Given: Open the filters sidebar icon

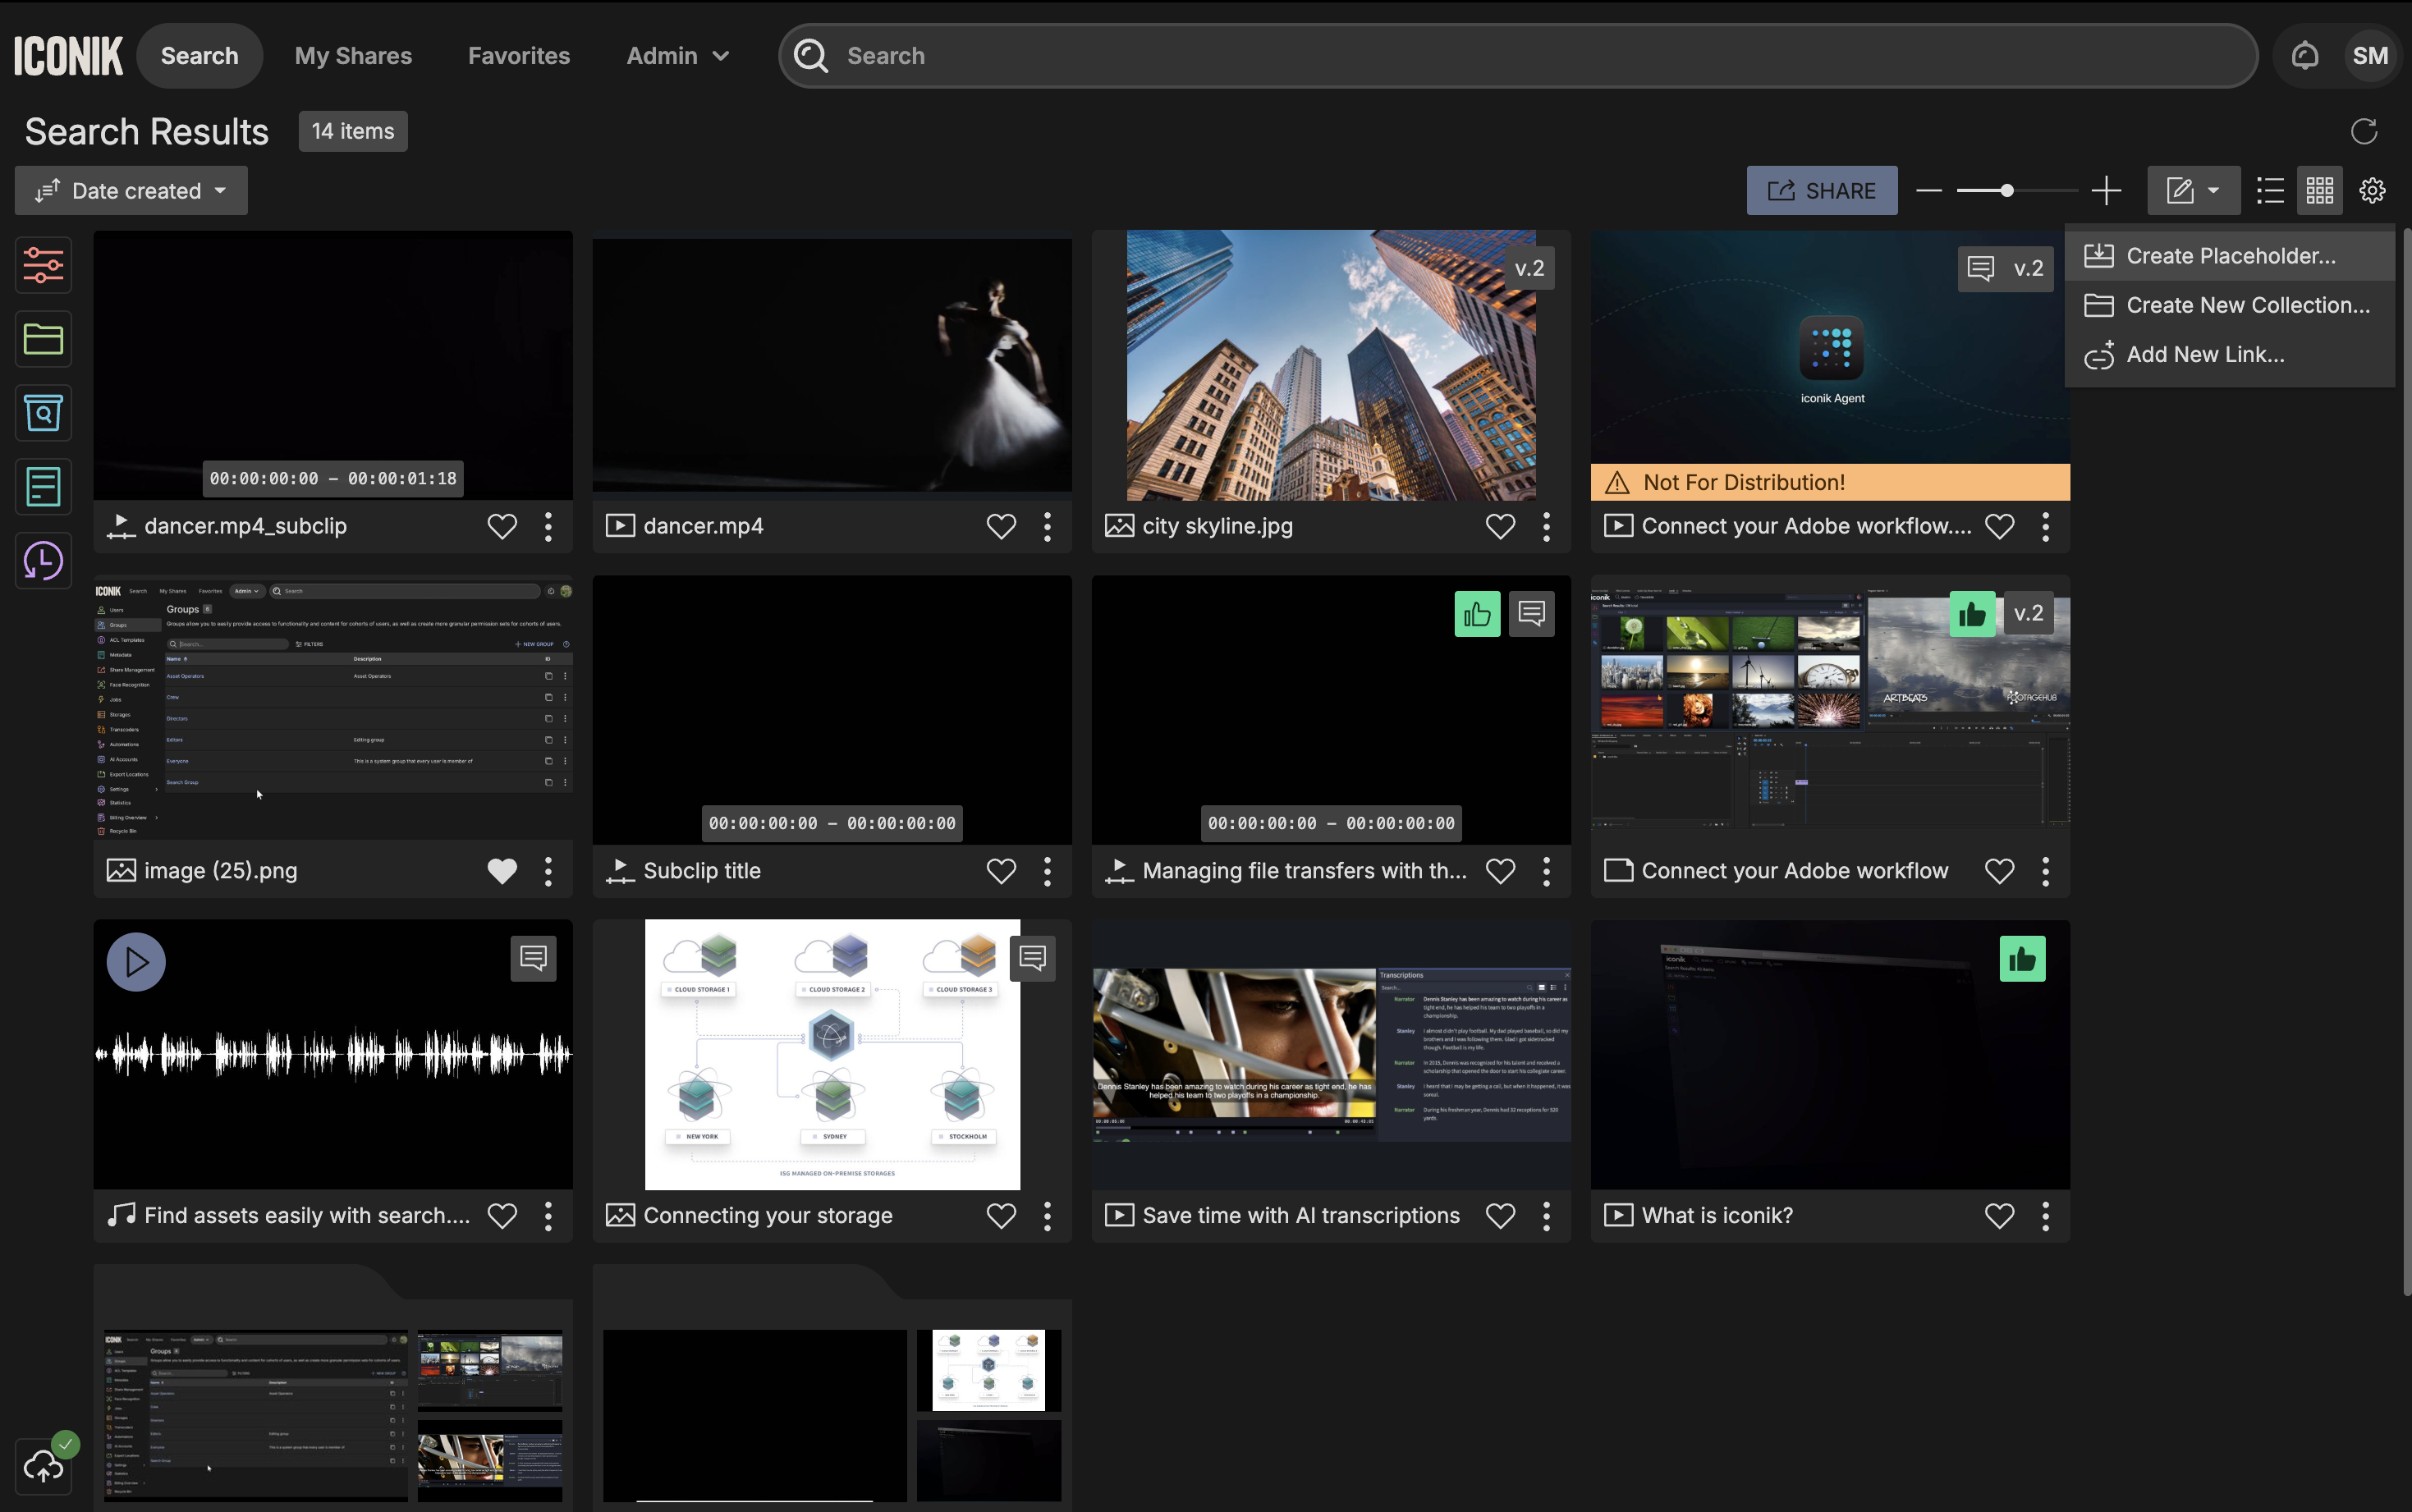Looking at the screenshot, I should 43,265.
